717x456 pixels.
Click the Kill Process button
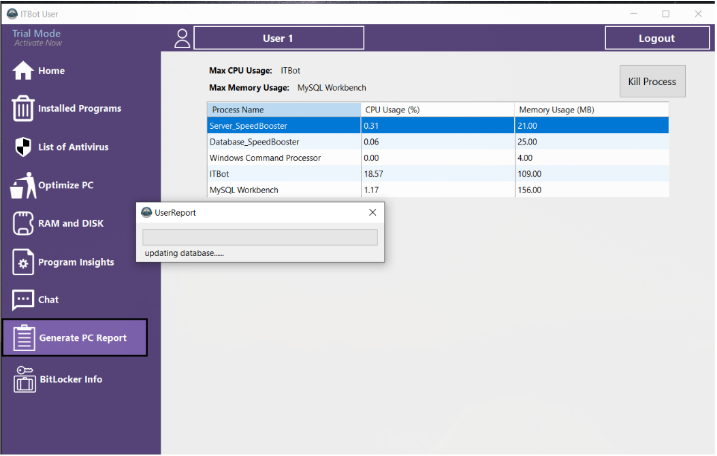(x=653, y=81)
